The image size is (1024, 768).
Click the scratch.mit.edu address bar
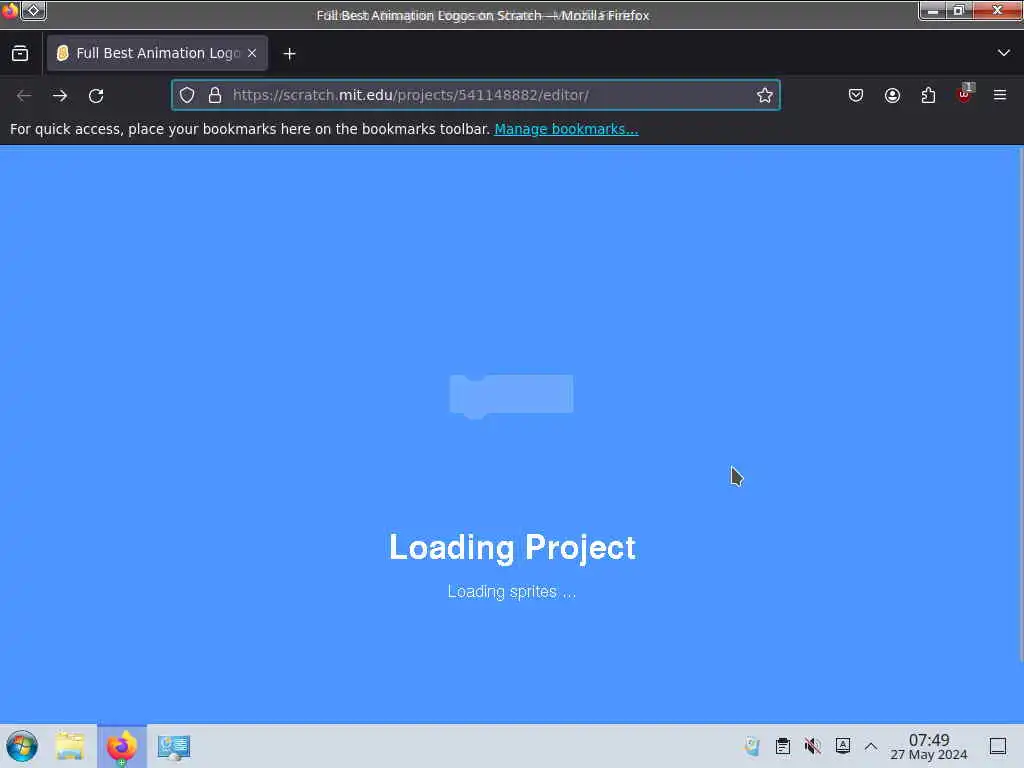pyautogui.click(x=476, y=95)
